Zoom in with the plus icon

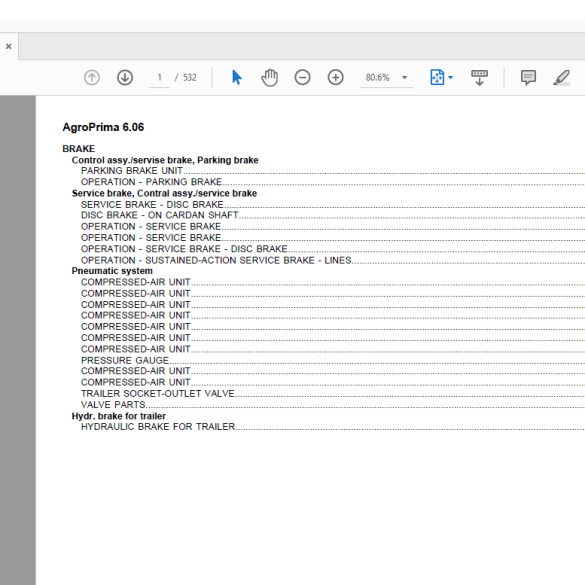tap(335, 78)
